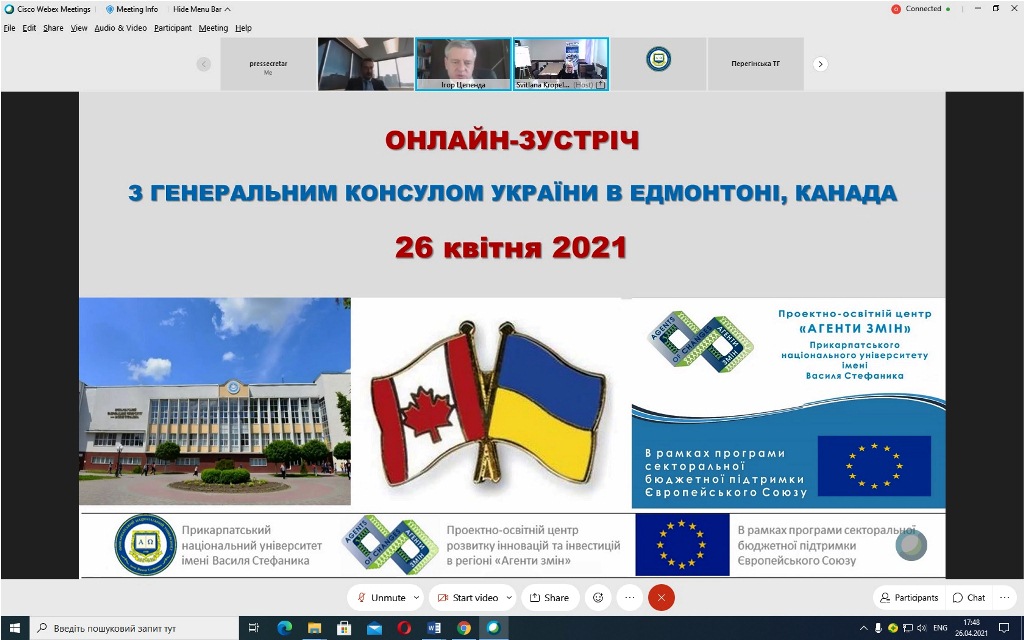Open Opera browser from the taskbar
This screenshot has height=640, width=1024.
pyautogui.click(x=404, y=628)
